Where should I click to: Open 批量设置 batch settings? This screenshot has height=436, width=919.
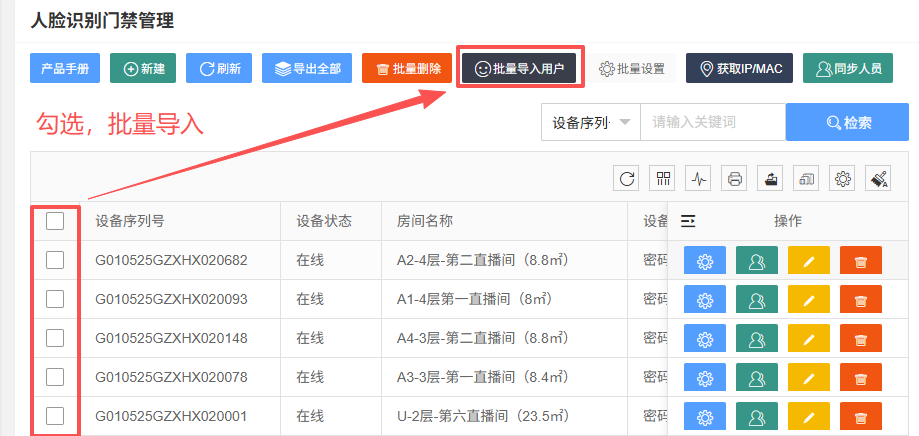point(632,69)
